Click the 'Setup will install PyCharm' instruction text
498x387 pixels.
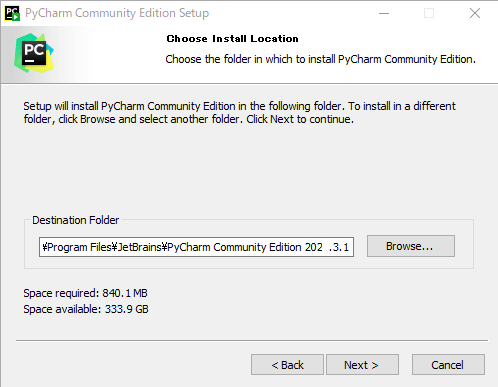pyautogui.click(x=239, y=112)
